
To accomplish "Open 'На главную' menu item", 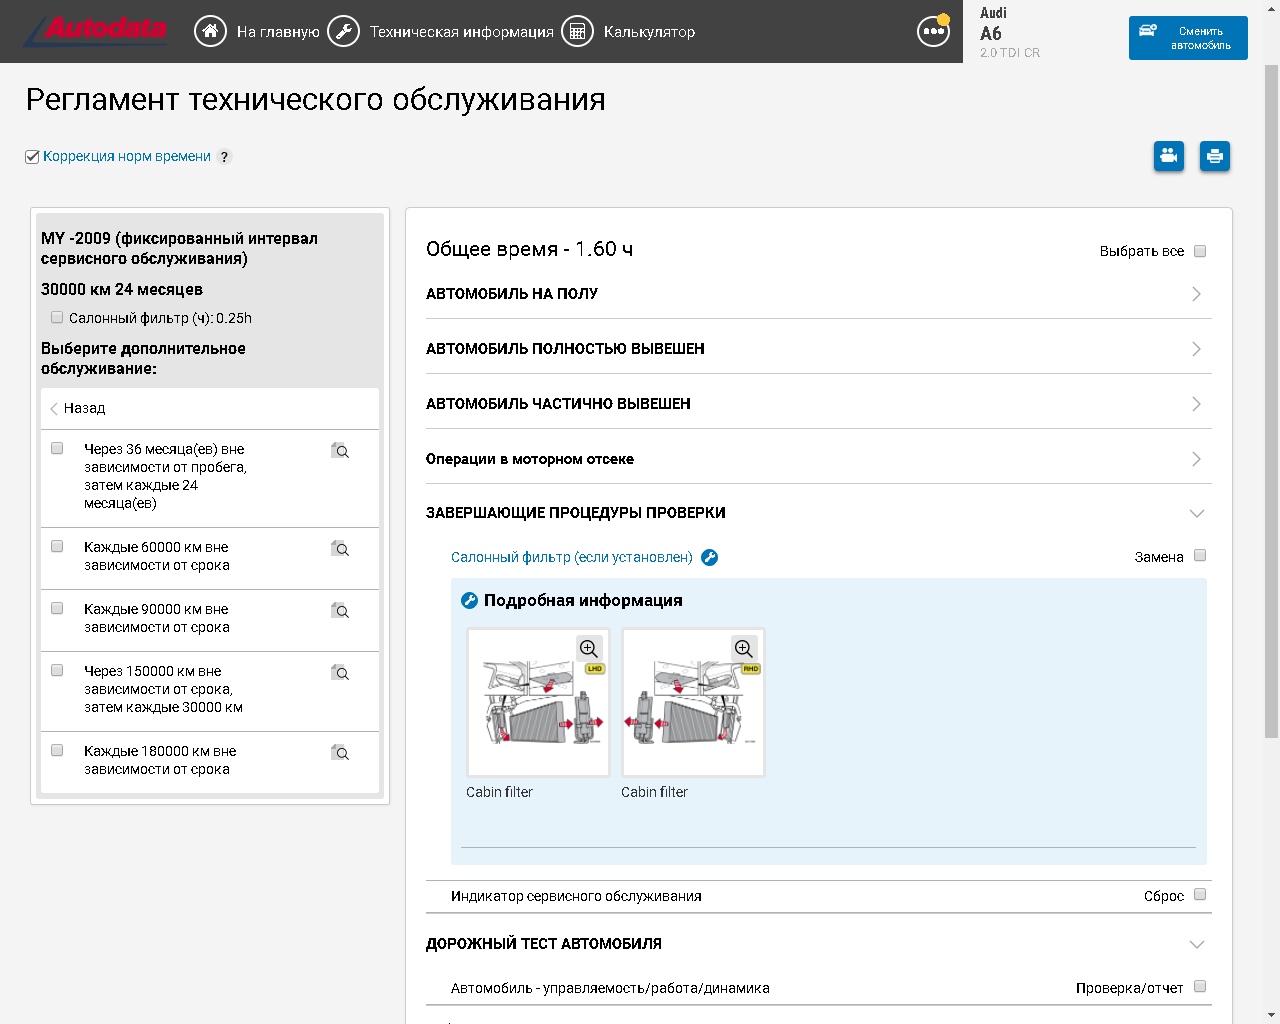I will click(278, 32).
